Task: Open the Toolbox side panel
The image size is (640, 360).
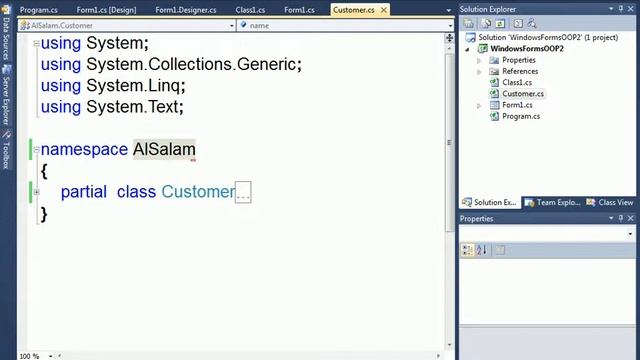Action: click(6, 150)
